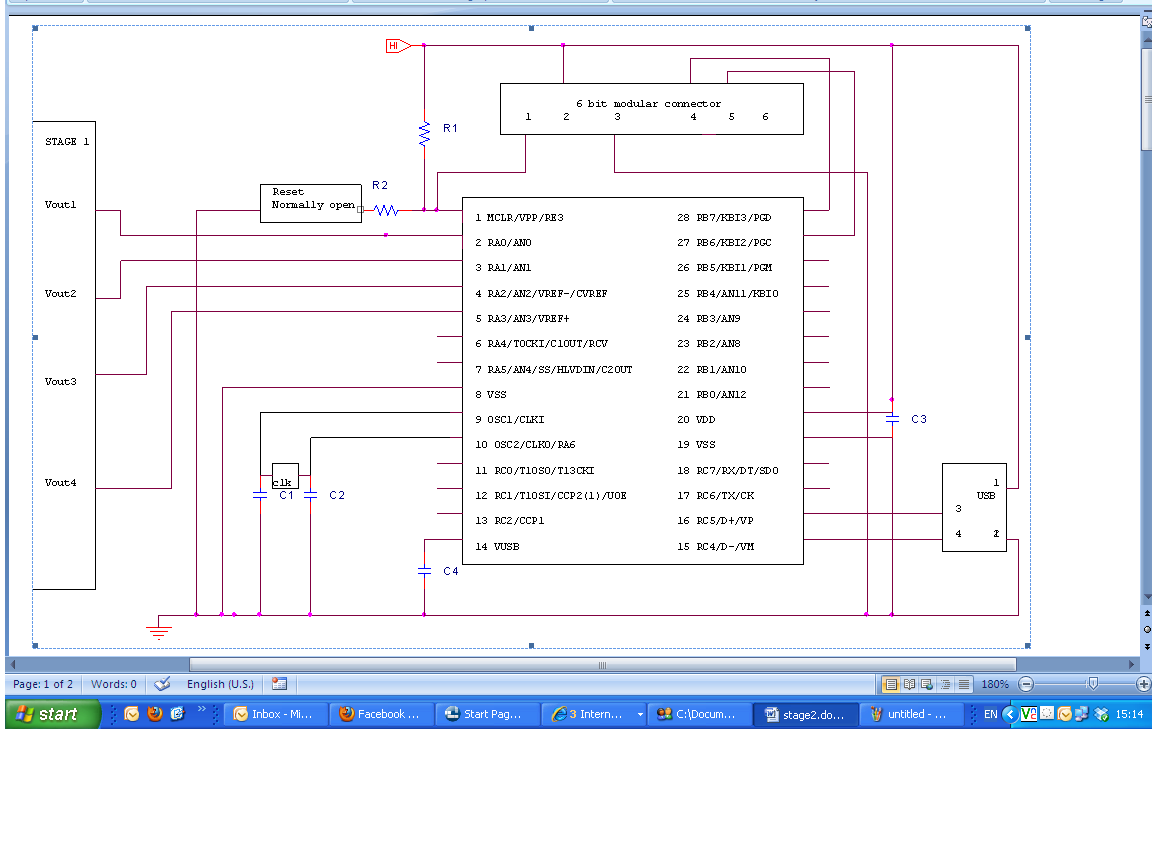
Task: Launch the third Quick Launch icon
Action: coord(177,714)
